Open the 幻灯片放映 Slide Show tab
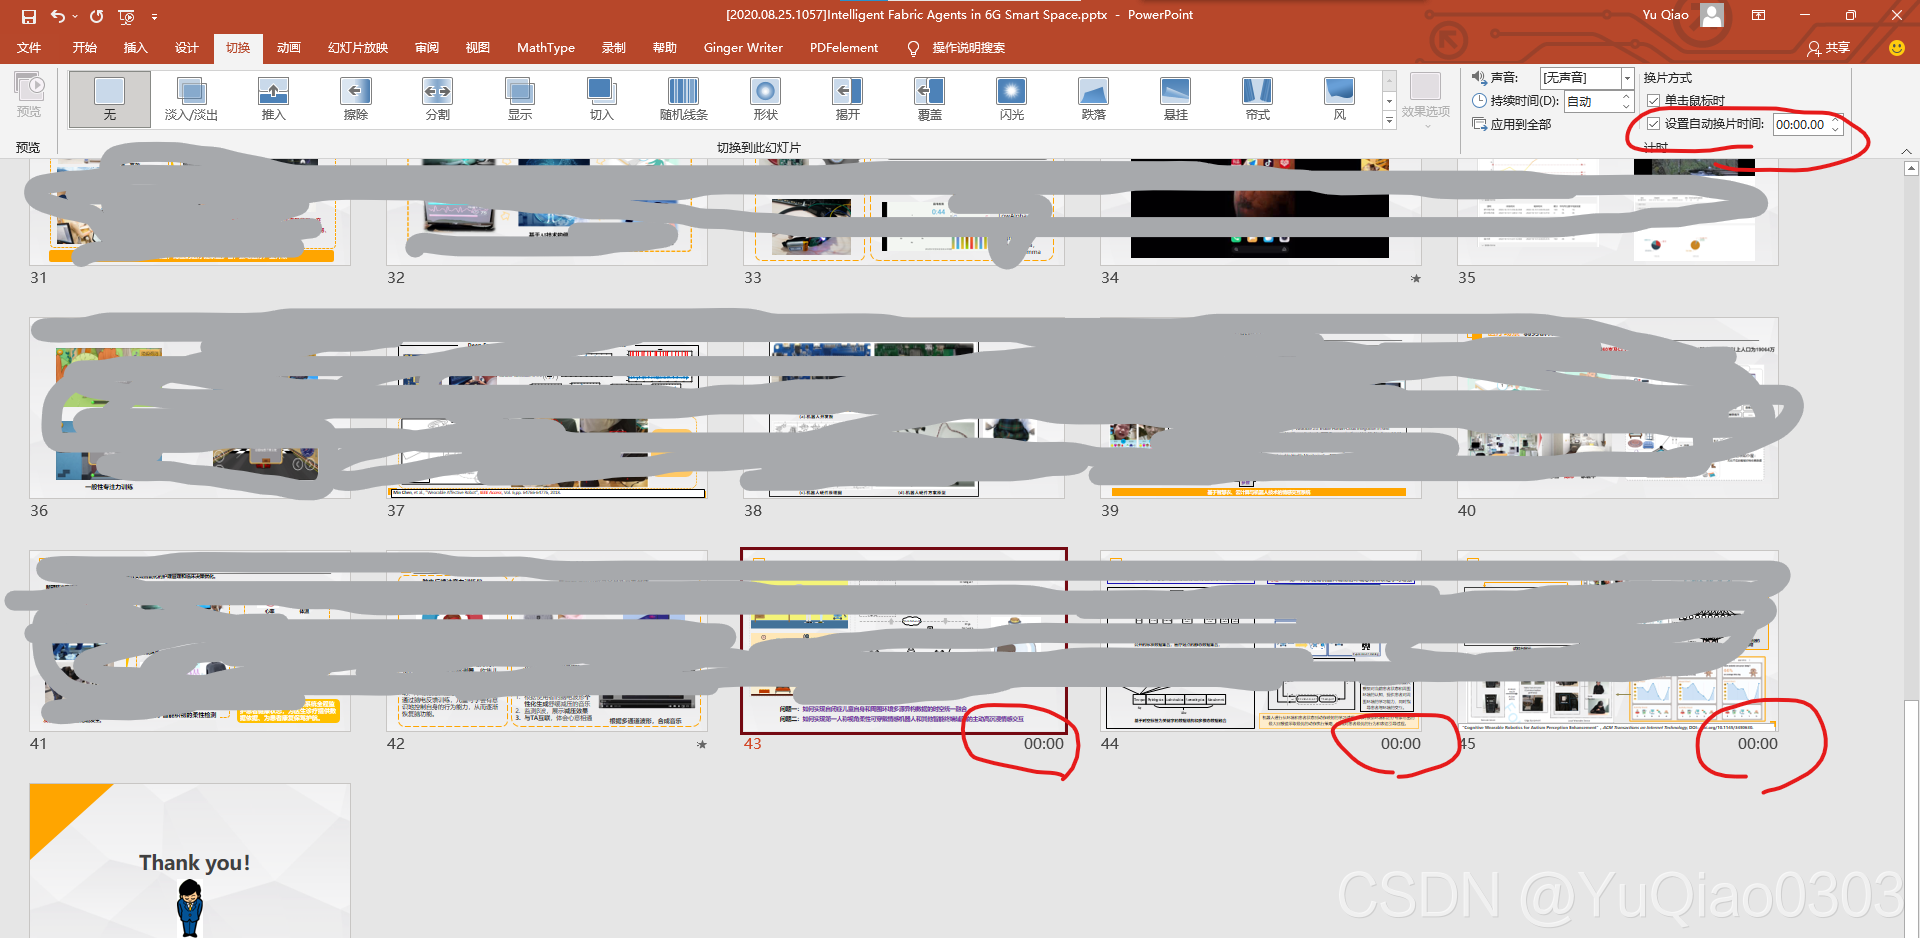Viewport: 1920px width, 938px height. point(358,48)
